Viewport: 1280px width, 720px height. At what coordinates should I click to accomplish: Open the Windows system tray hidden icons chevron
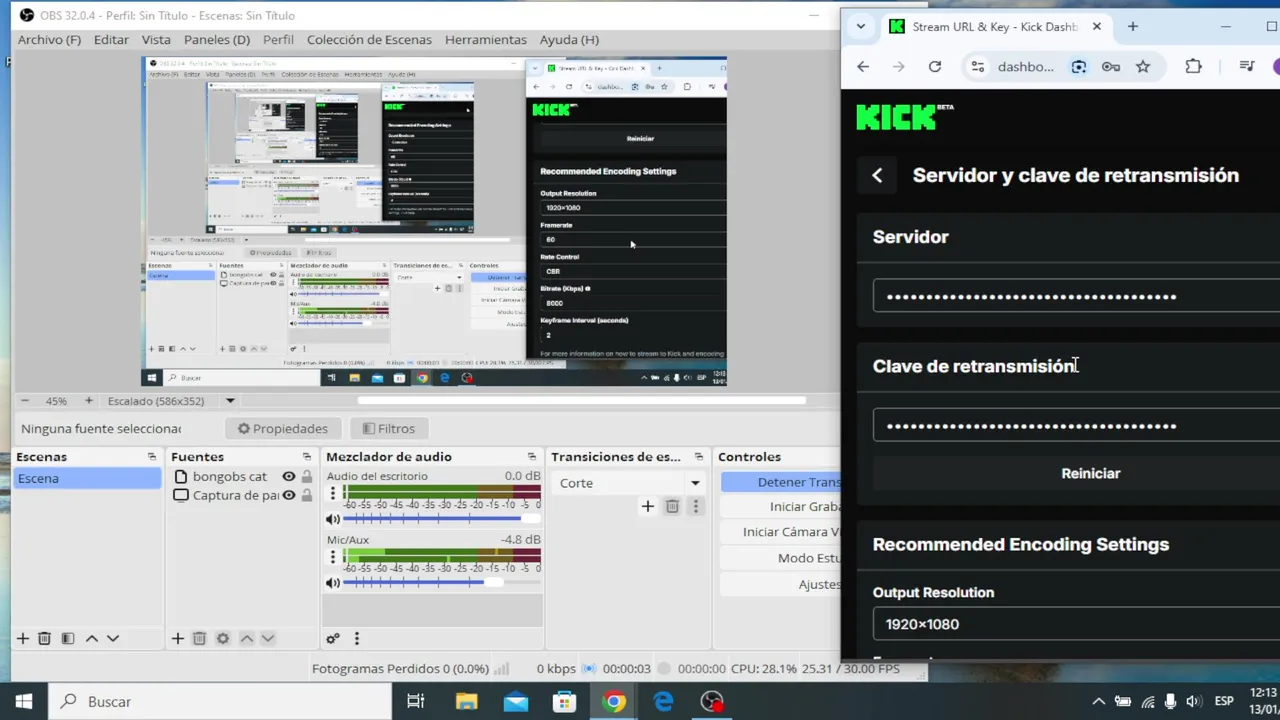coord(1098,701)
